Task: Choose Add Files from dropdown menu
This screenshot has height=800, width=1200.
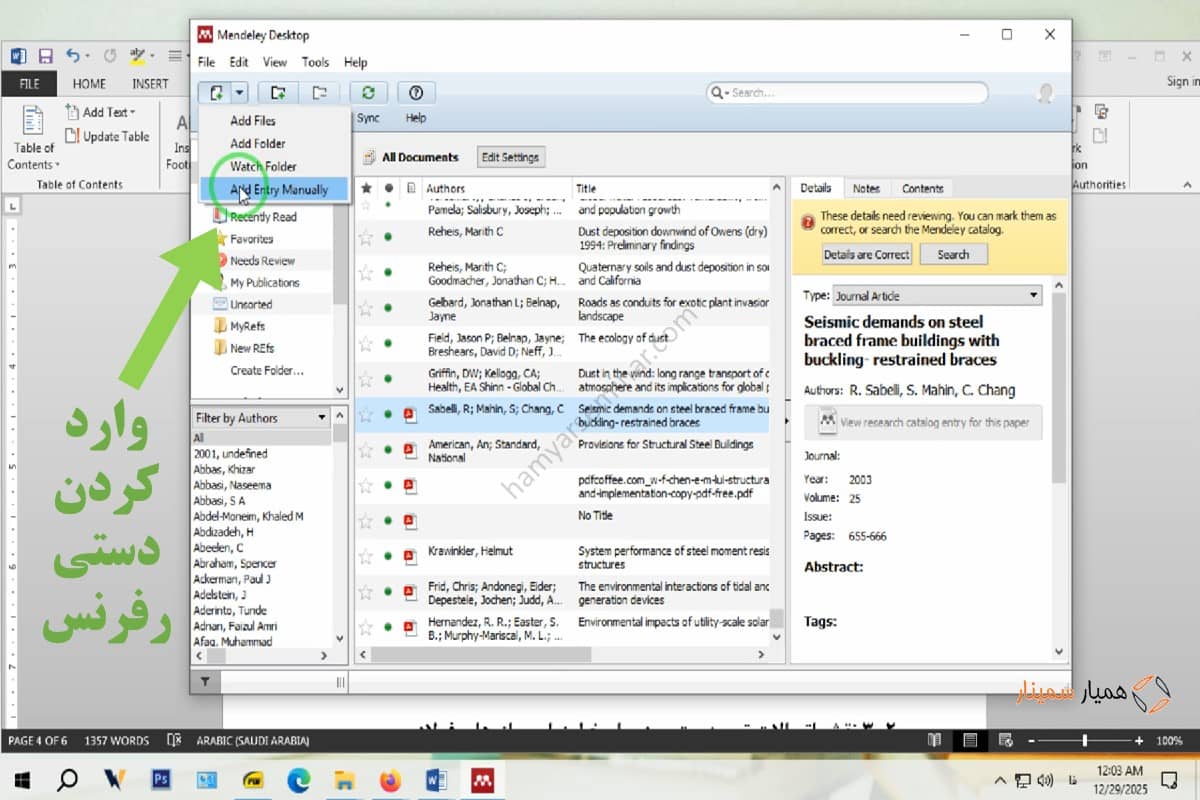Action: [x=253, y=121]
